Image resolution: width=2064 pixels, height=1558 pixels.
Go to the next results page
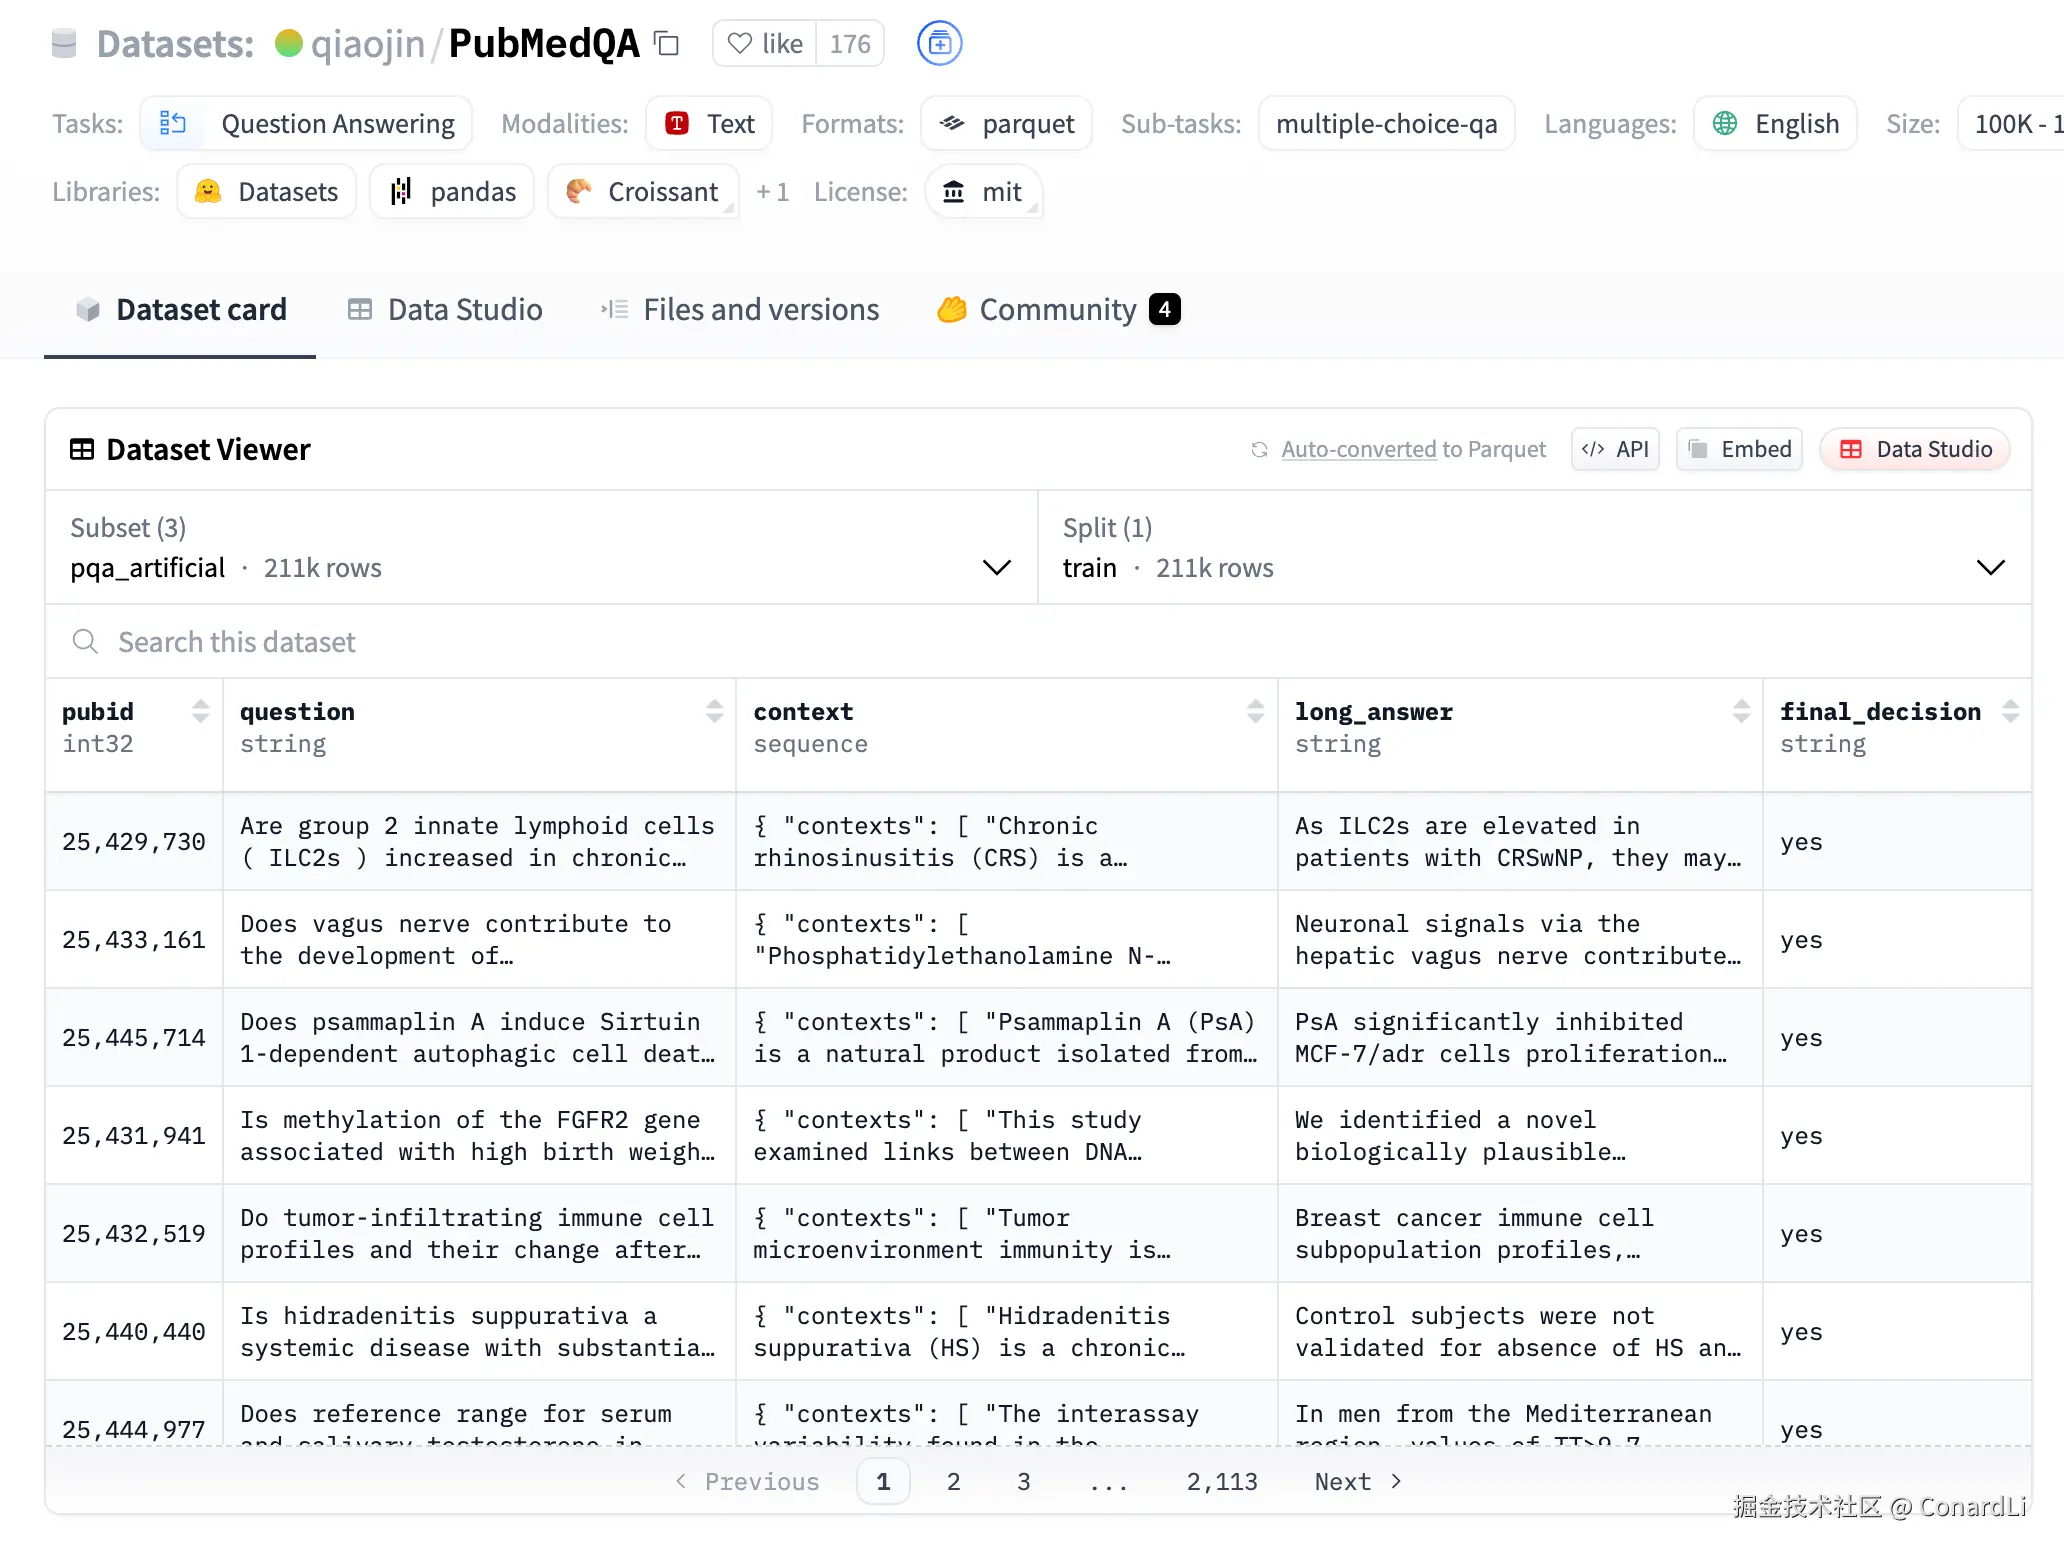(1355, 1481)
